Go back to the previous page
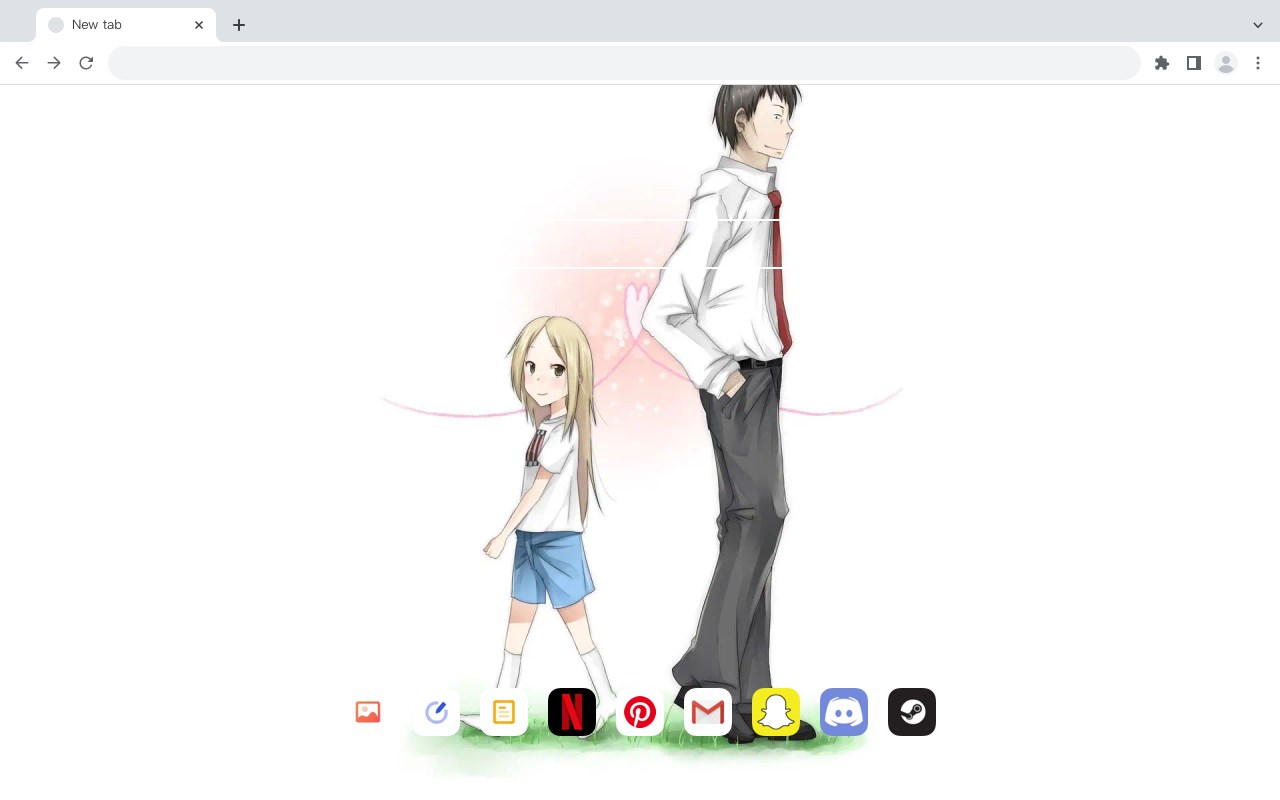1280x800 pixels. [22, 63]
